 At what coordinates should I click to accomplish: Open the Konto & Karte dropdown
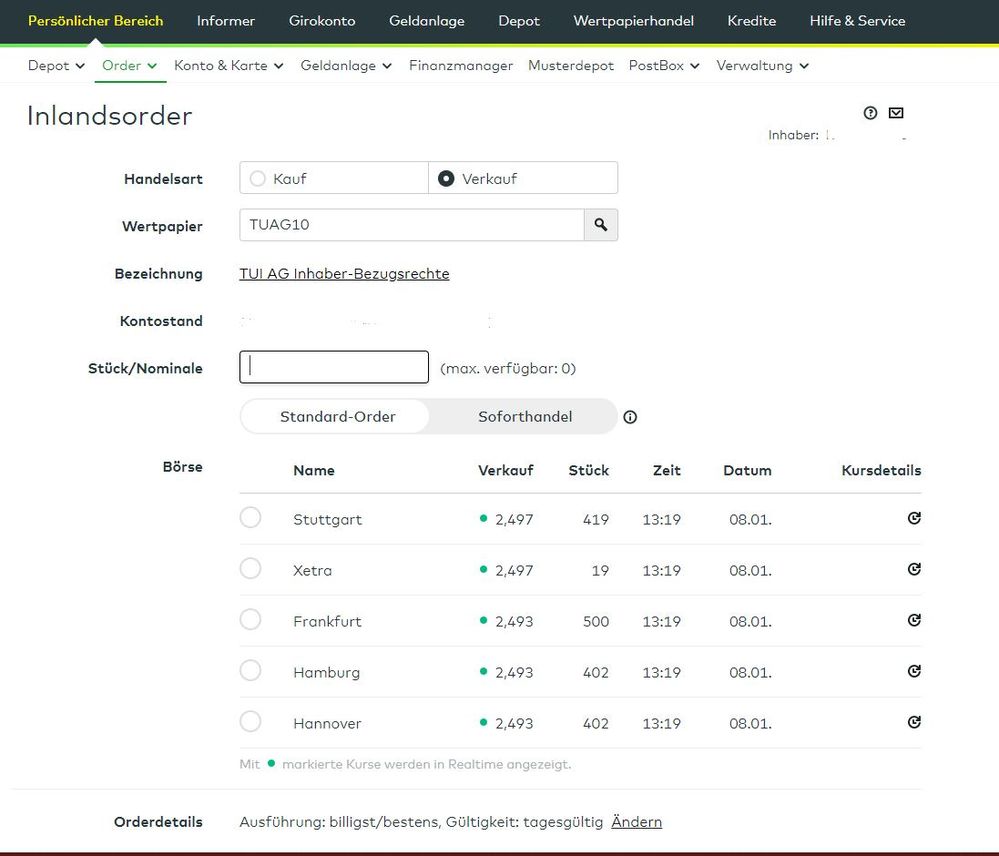coord(228,66)
